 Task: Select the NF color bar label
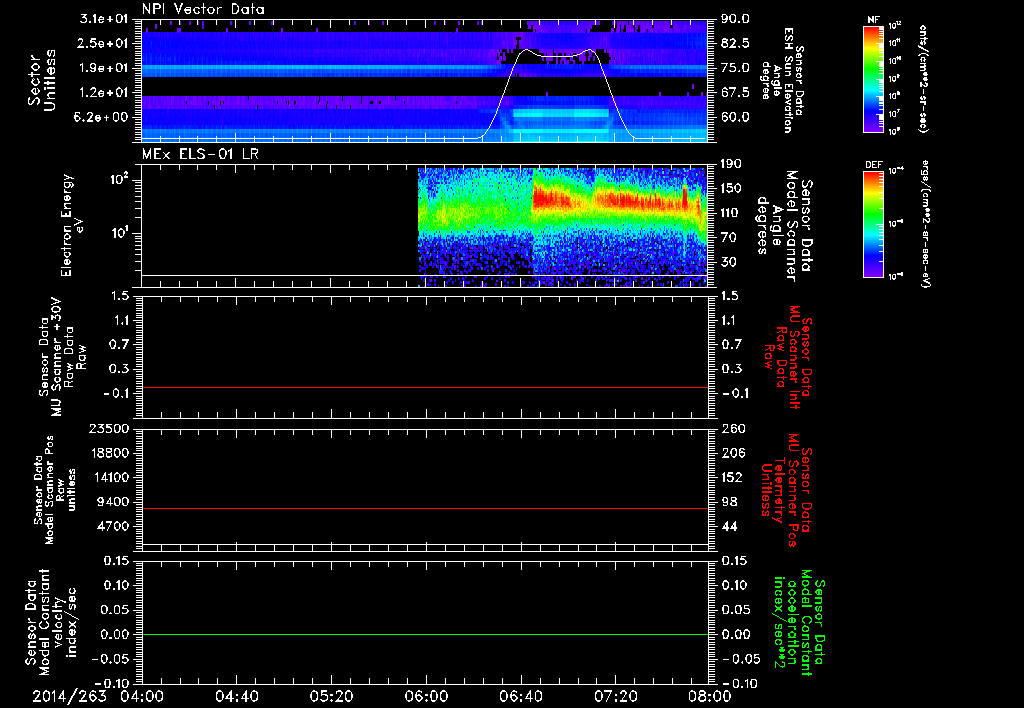(873, 20)
